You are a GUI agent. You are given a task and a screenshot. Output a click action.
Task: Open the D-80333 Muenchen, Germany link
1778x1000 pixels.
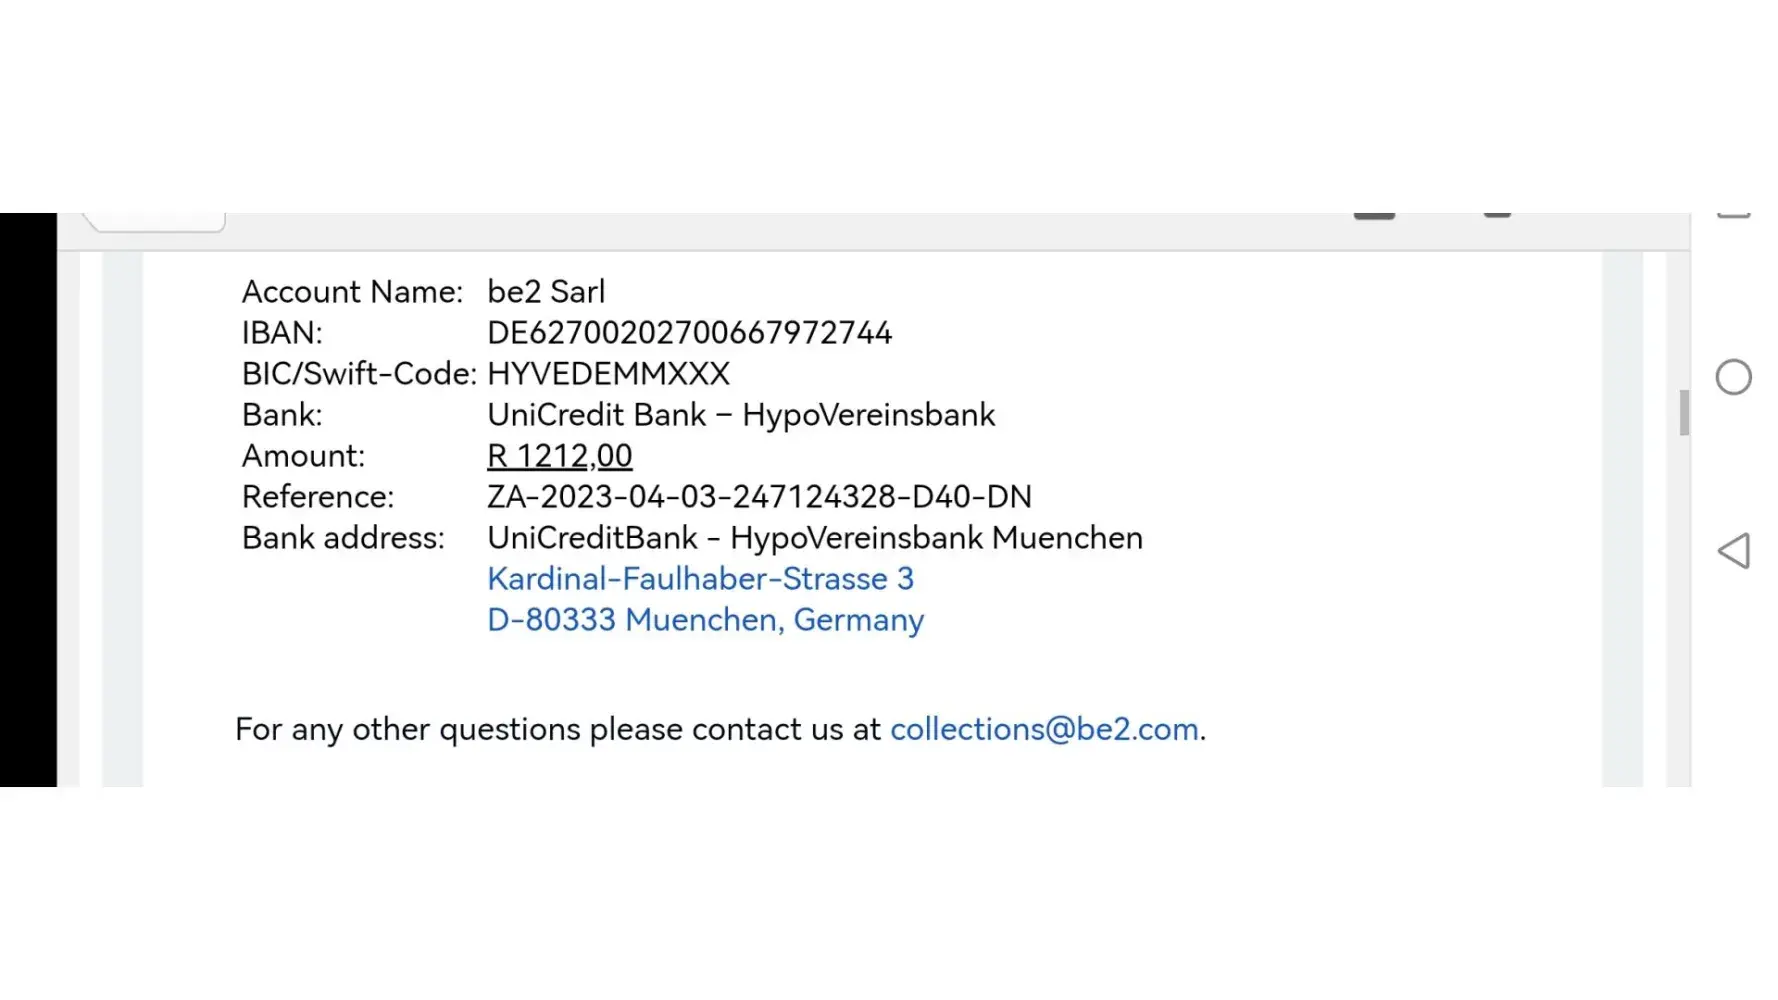705,620
